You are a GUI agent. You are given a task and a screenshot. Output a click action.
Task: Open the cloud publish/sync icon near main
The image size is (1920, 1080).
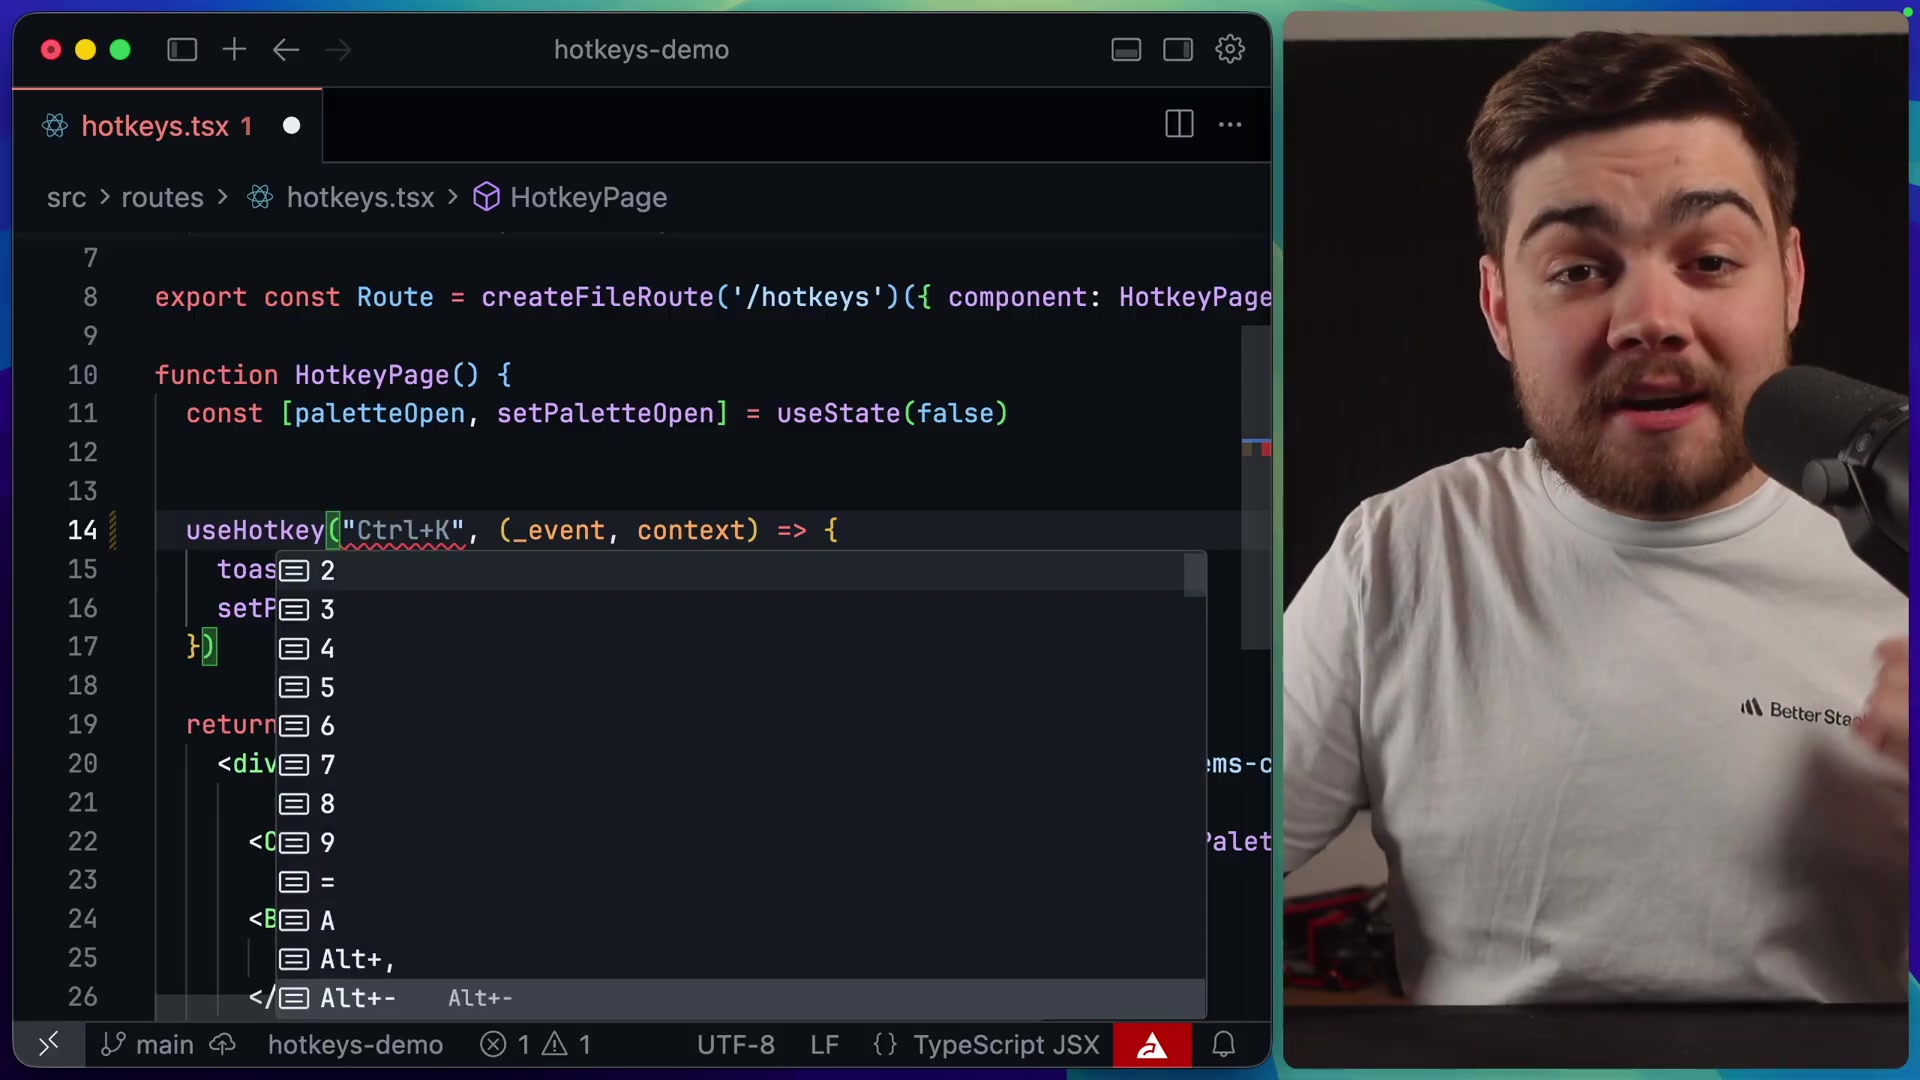point(222,1044)
